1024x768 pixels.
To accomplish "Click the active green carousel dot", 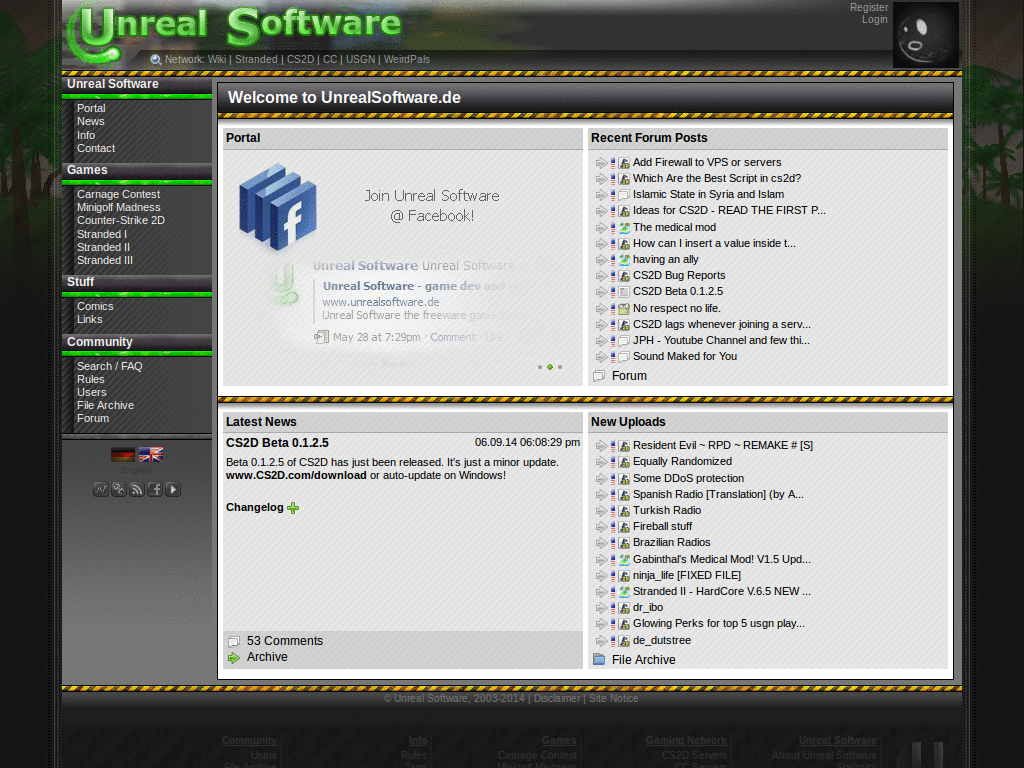I will point(549,367).
